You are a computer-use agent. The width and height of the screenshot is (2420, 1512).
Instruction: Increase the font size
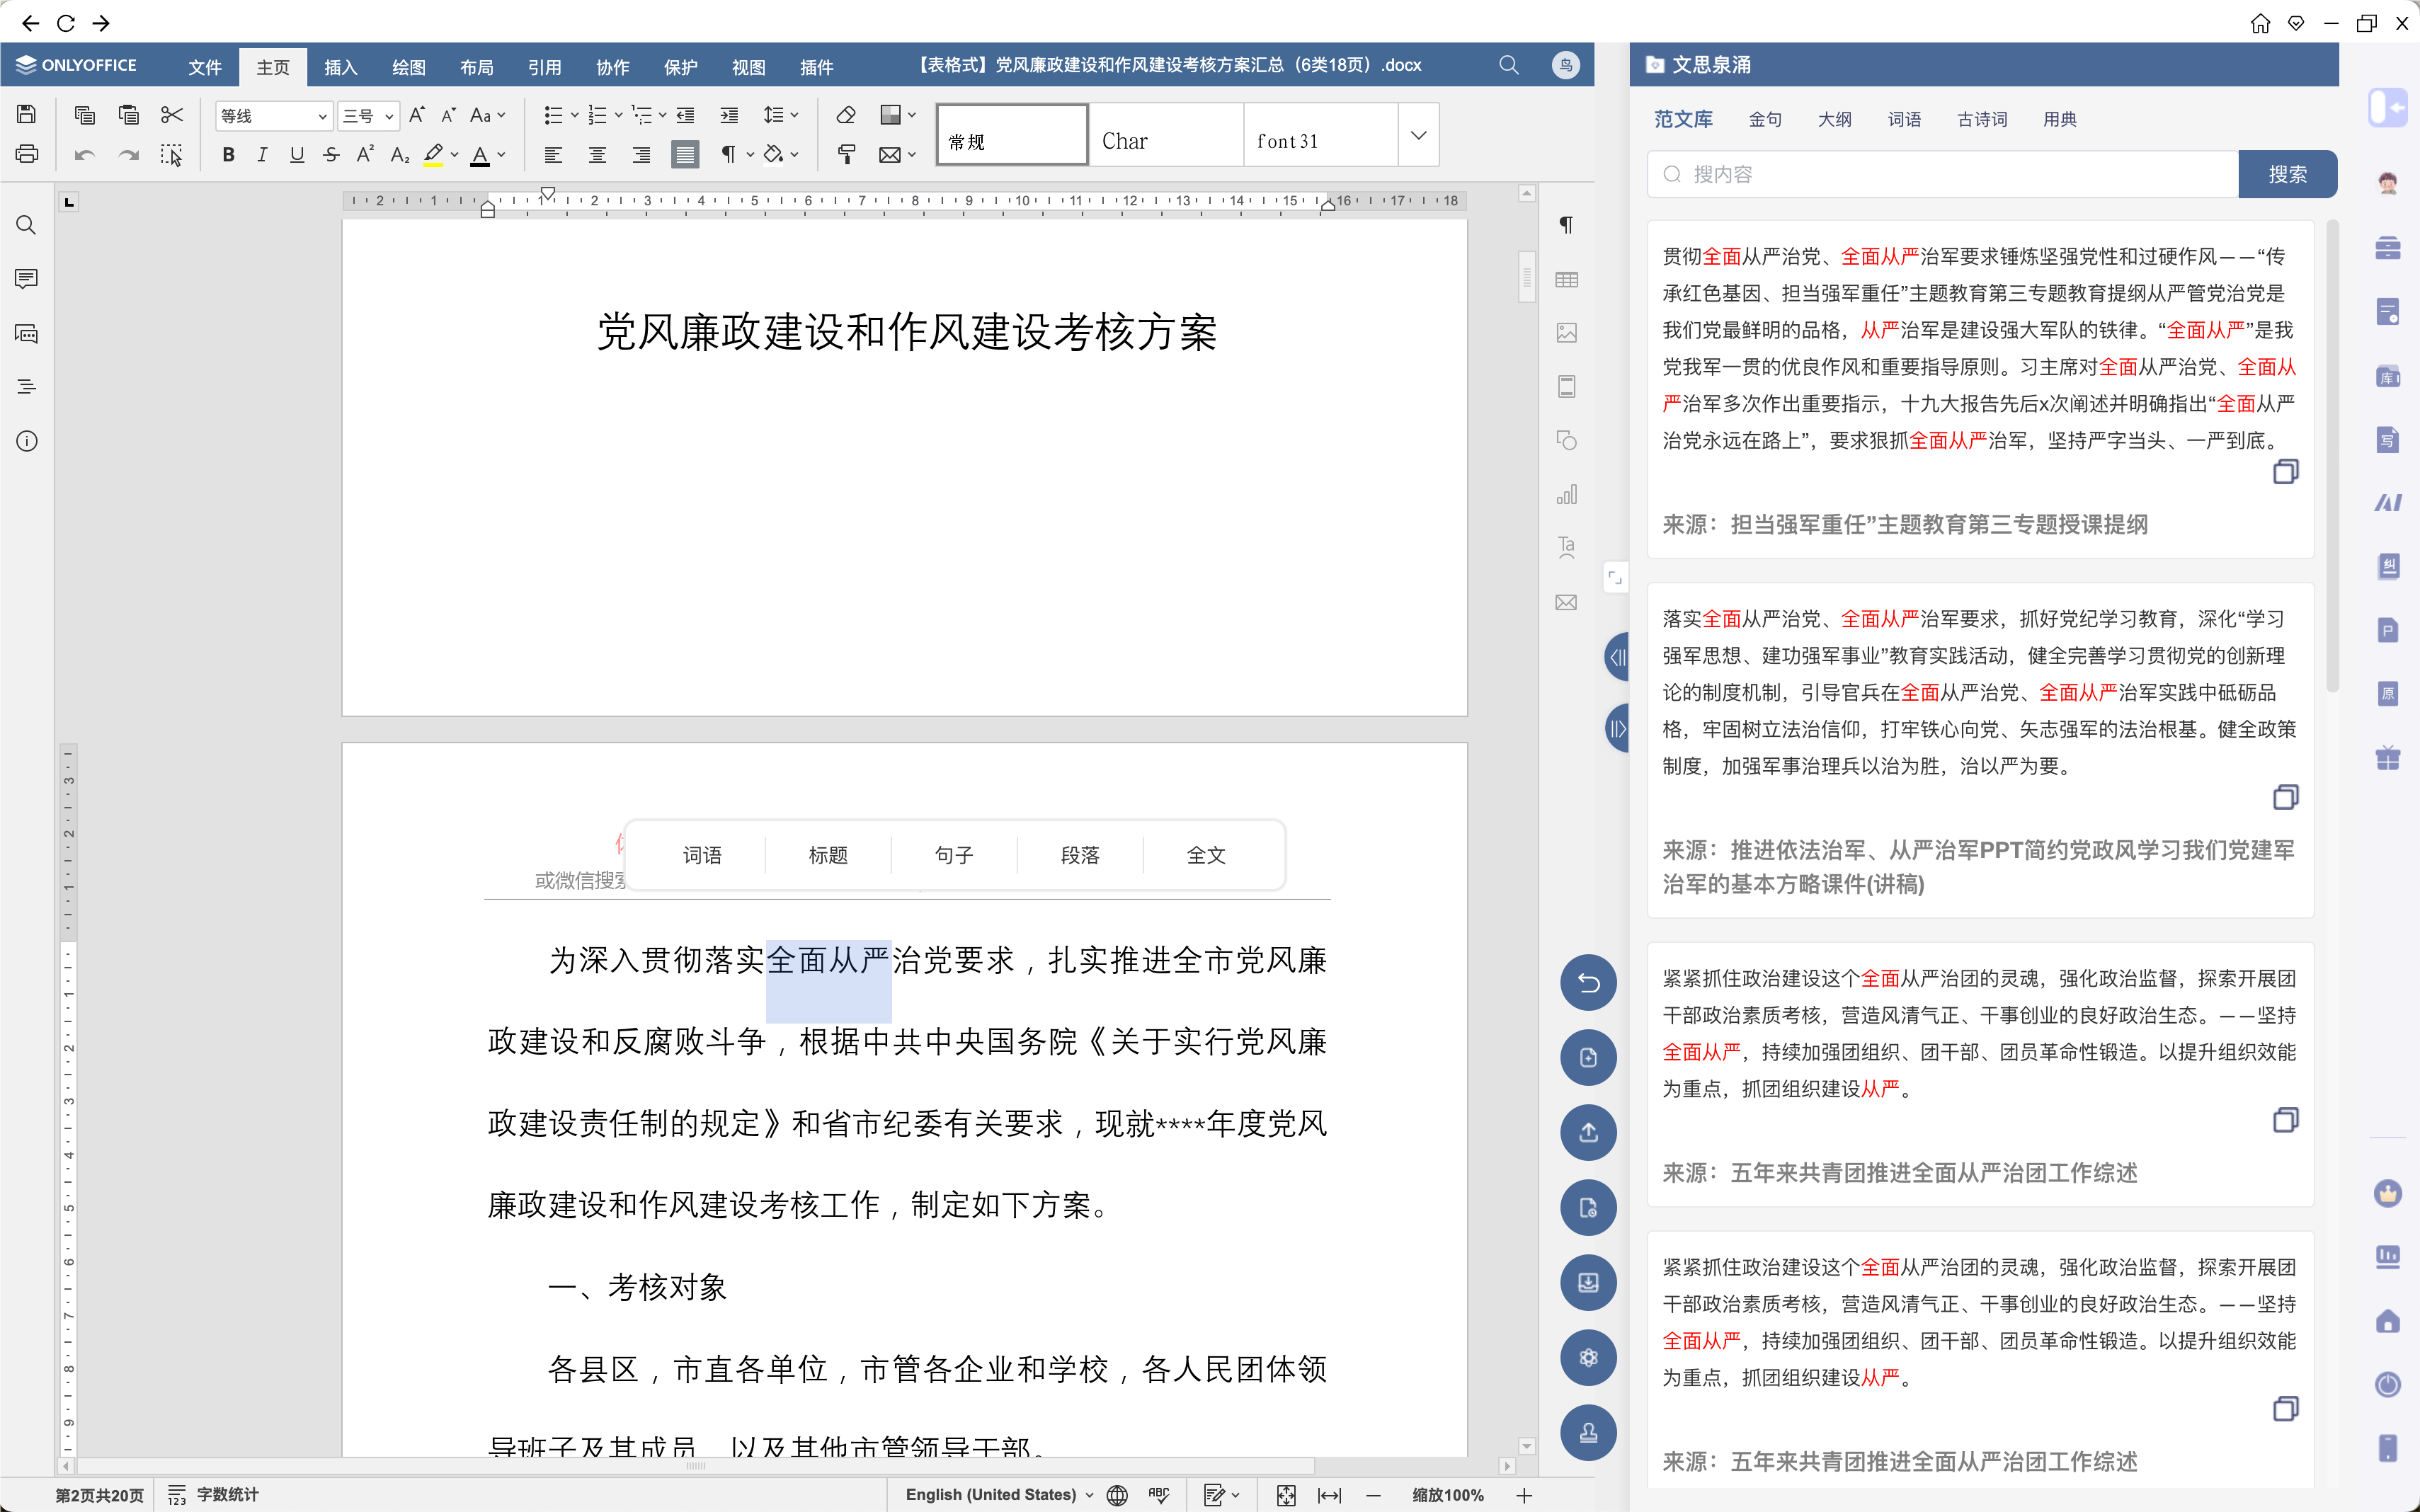417,115
